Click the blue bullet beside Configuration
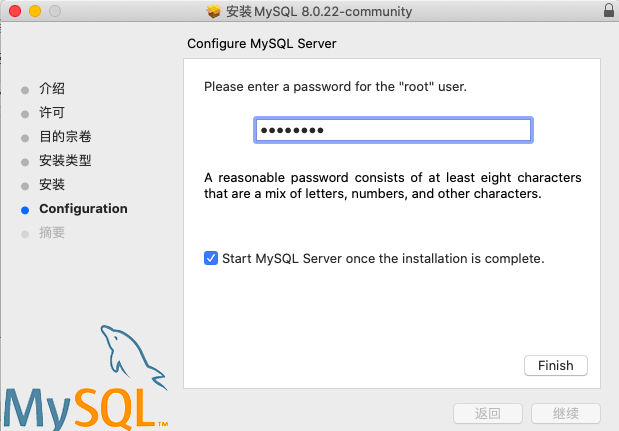Screen dimensions: 619x431 25,209
